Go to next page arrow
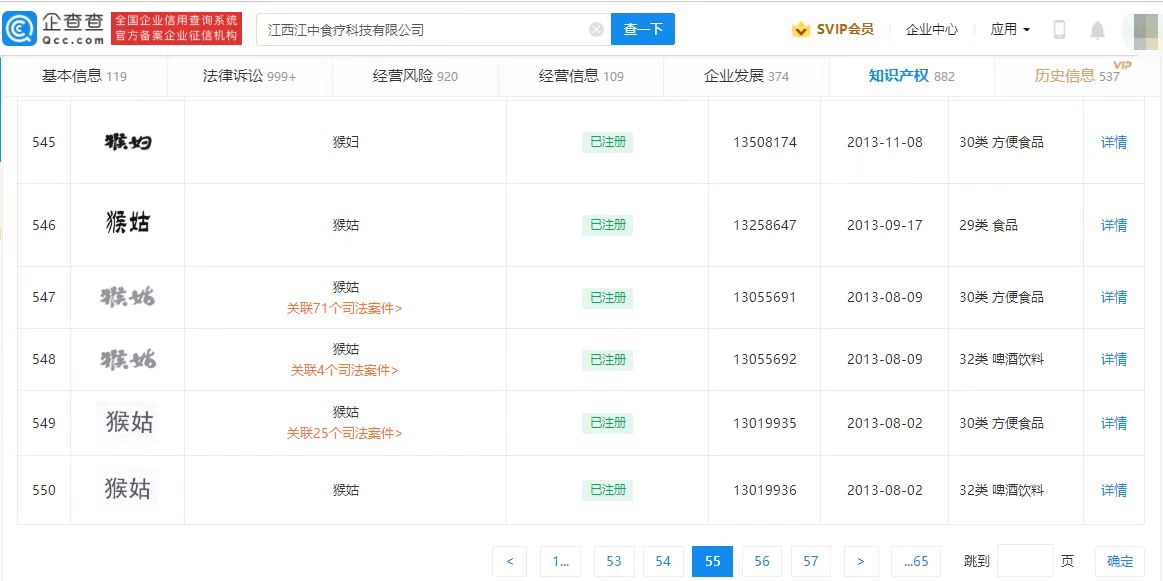Screen dimensions: 1163x581 click(860, 561)
